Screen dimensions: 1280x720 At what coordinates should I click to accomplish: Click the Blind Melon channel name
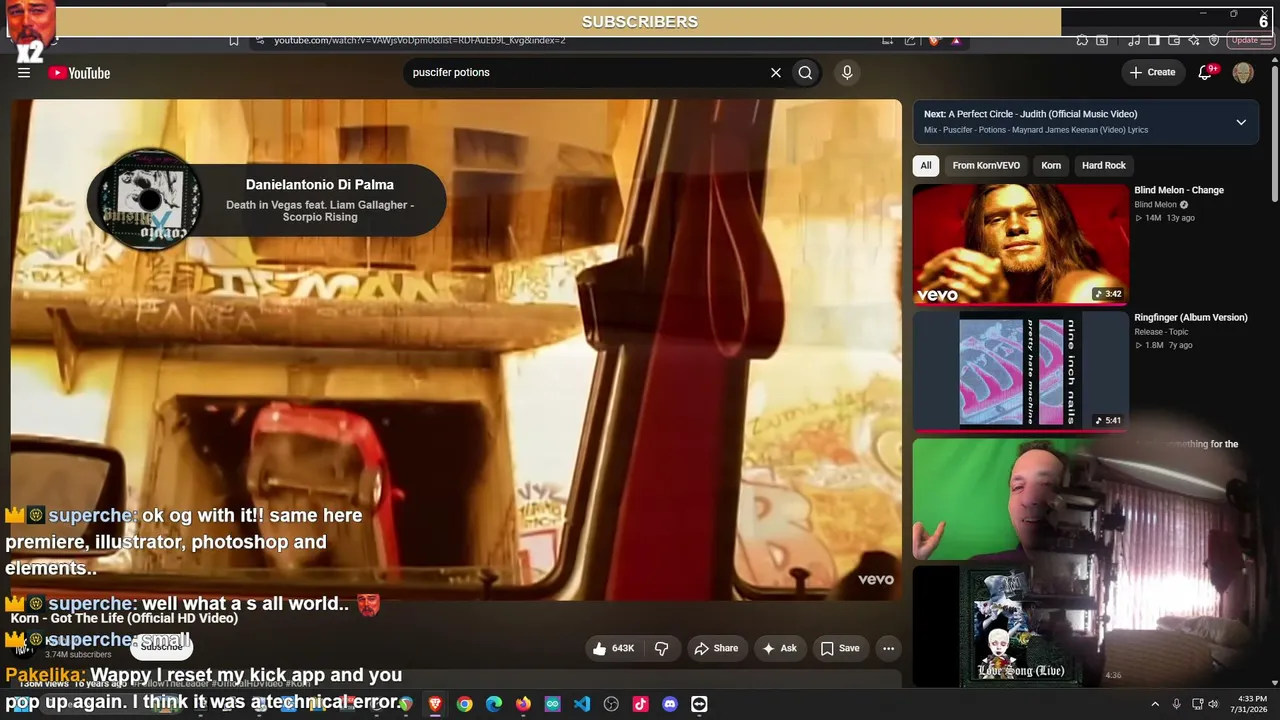1155,204
